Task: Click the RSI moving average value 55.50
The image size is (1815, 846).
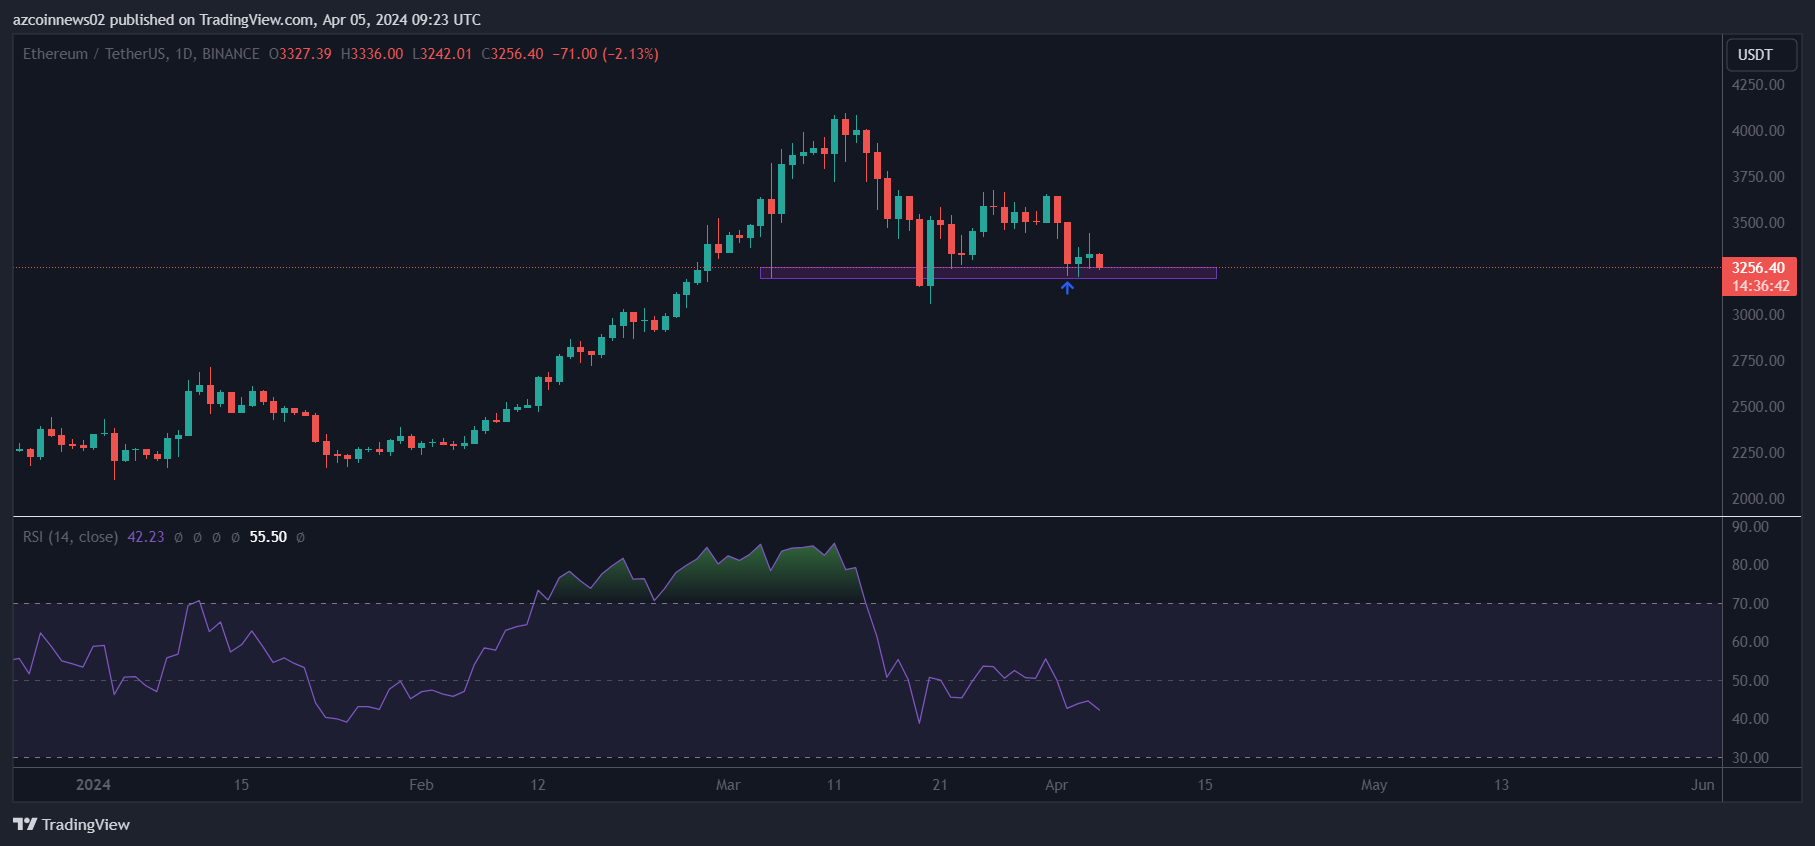Action: 268,537
